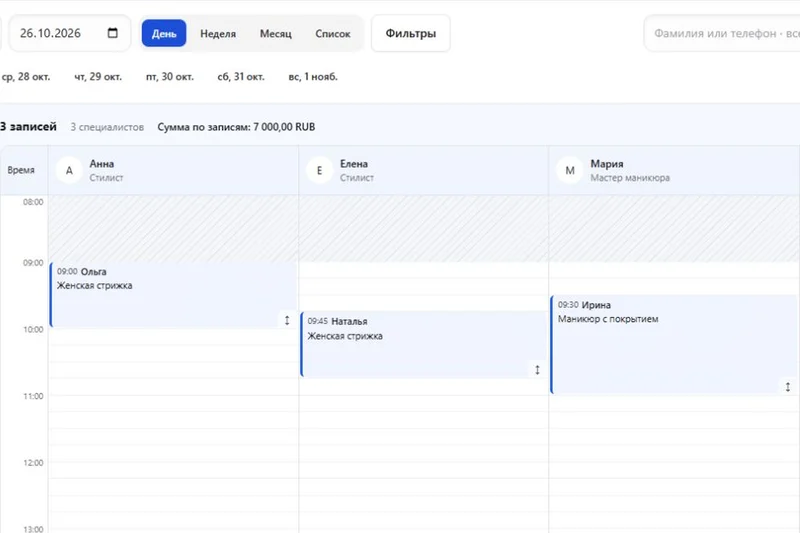The height and width of the screenshot is (533, 800).
Task: Click the resize handle on Наталья's appointment
Action: point(537,370)
